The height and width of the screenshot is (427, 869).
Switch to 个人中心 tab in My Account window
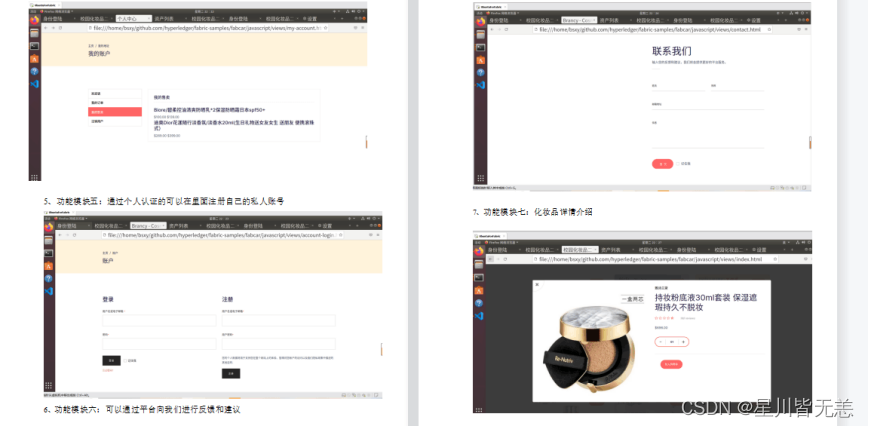click(x=131, y=19)
